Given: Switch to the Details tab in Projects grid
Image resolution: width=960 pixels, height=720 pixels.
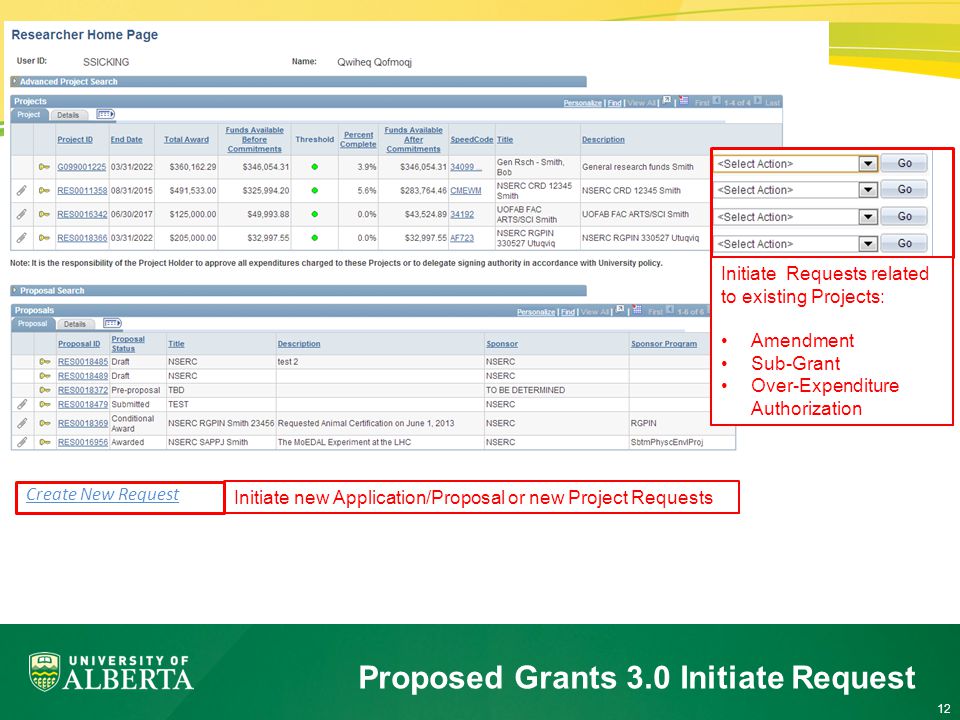Looking at the screenshot, I should [68, 115].
